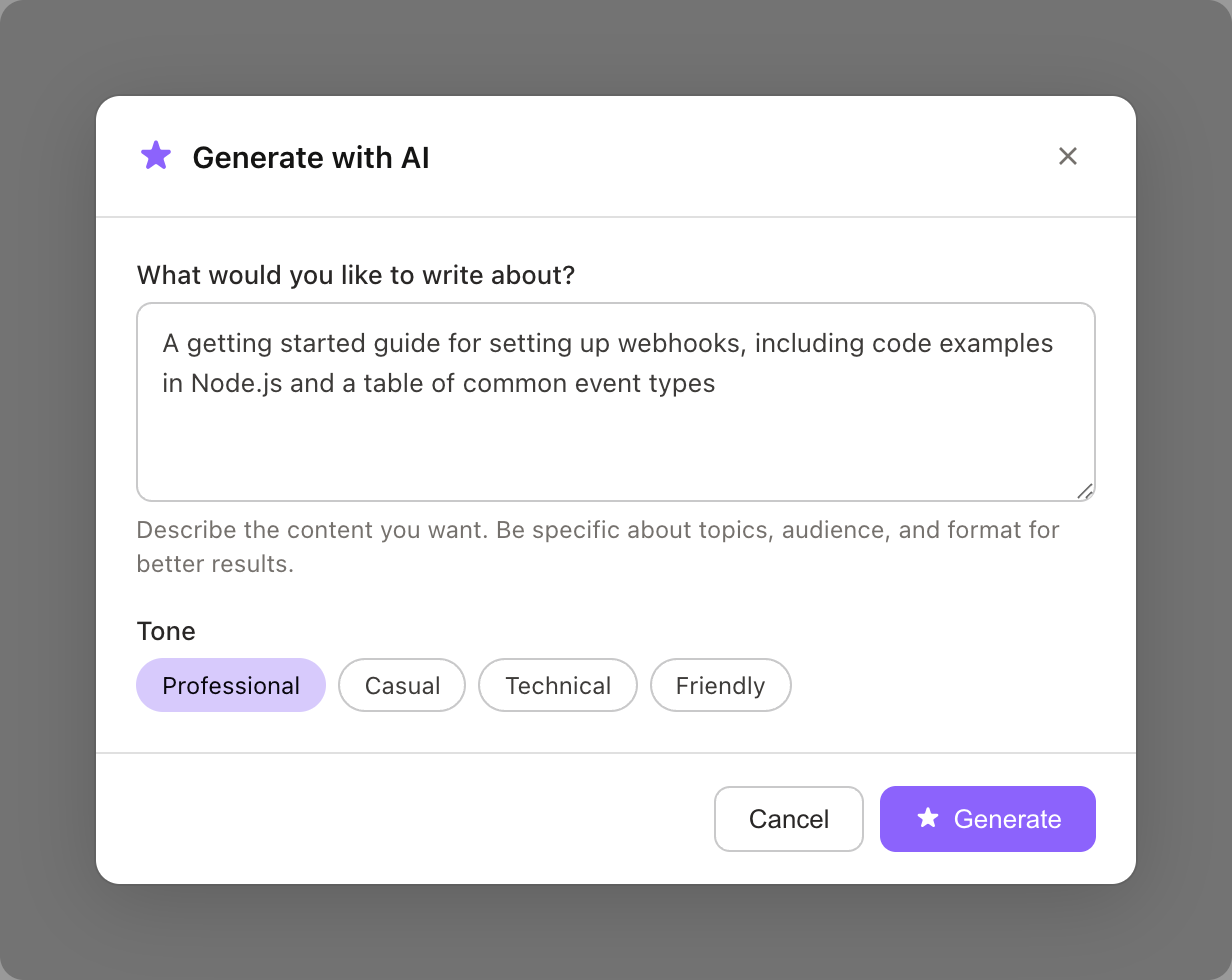Click the helper text below the text area
The width and height of the screenshot is (1232, 980).
coord(598,546)
